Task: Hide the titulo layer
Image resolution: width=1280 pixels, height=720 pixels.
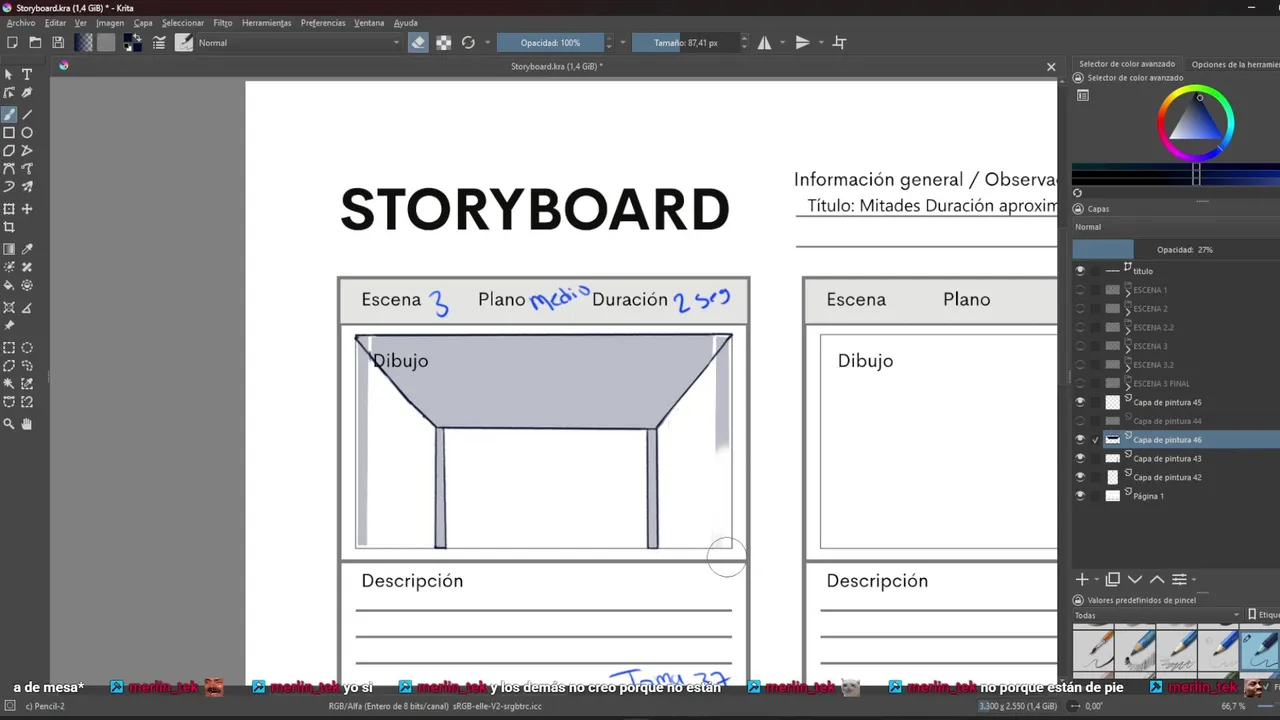Action: (x=1080, y=271)
